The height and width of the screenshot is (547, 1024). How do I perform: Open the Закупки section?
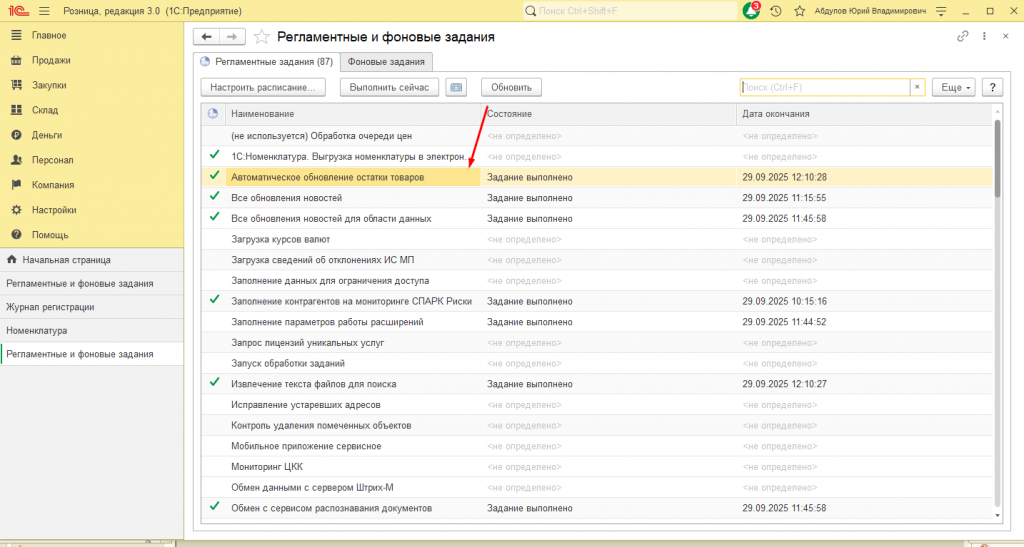point(49,85)
